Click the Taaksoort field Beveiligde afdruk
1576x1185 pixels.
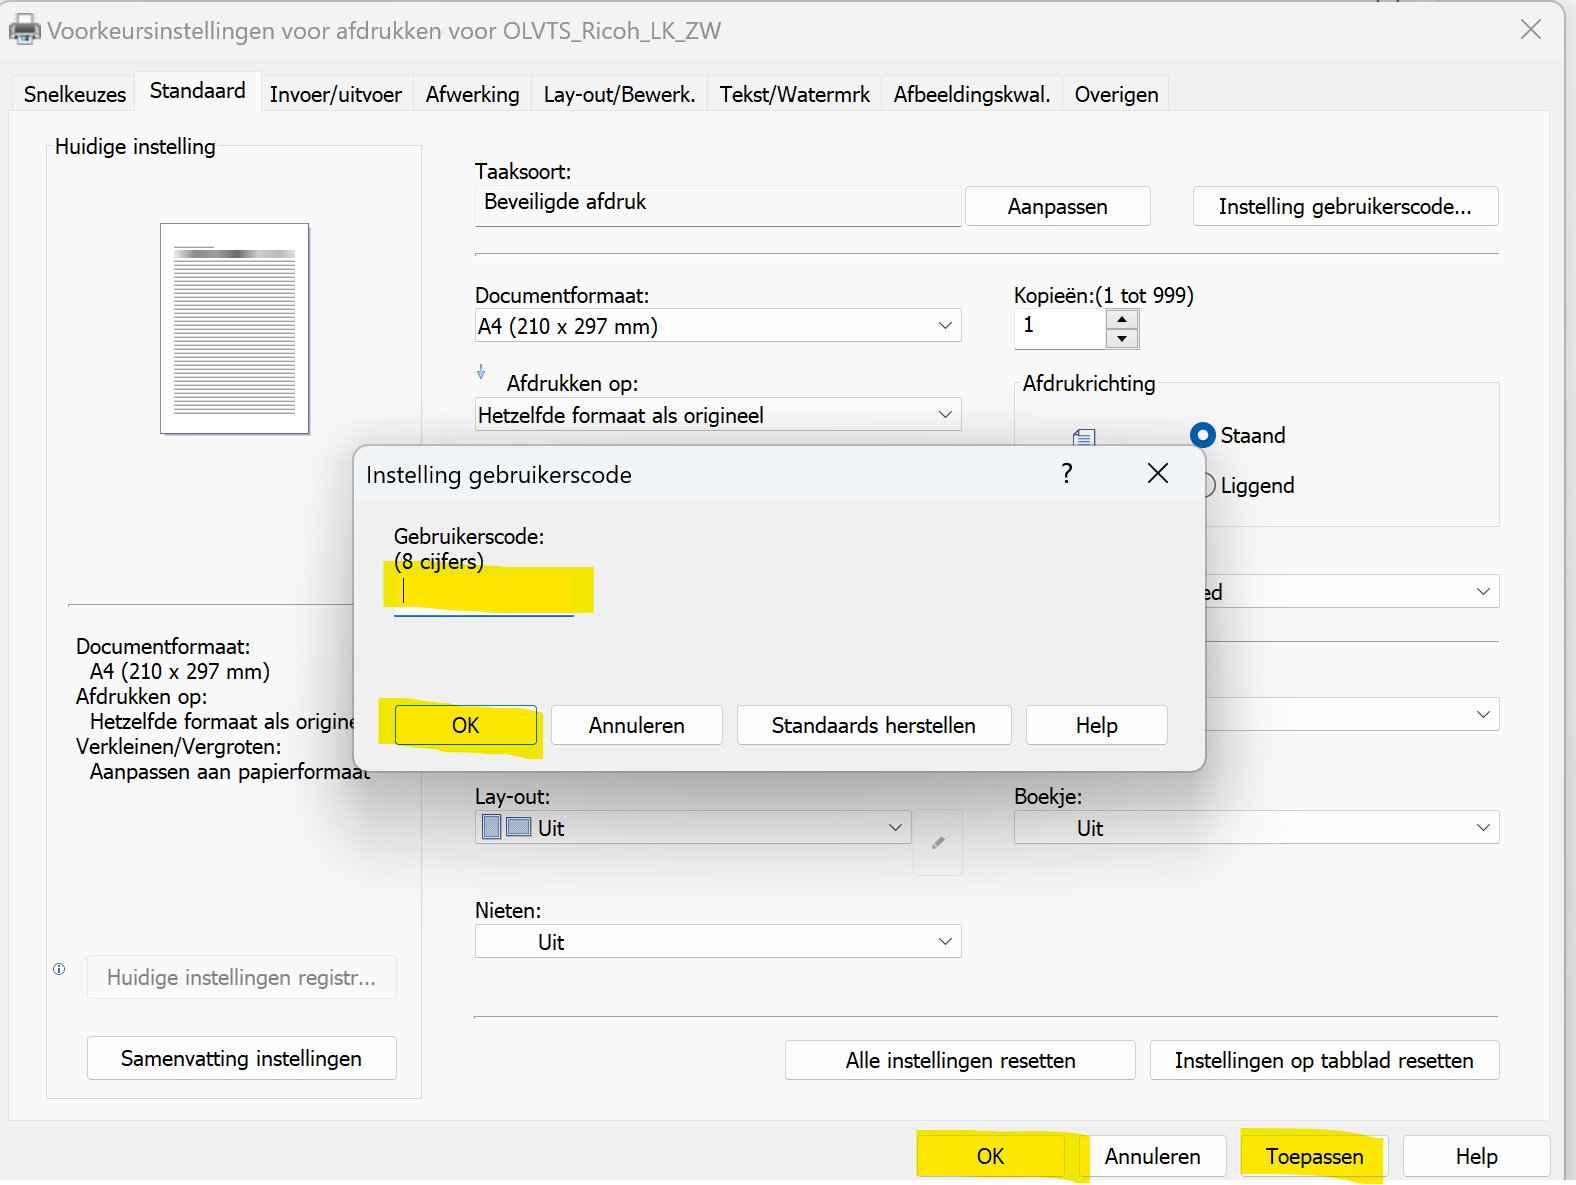718,205
